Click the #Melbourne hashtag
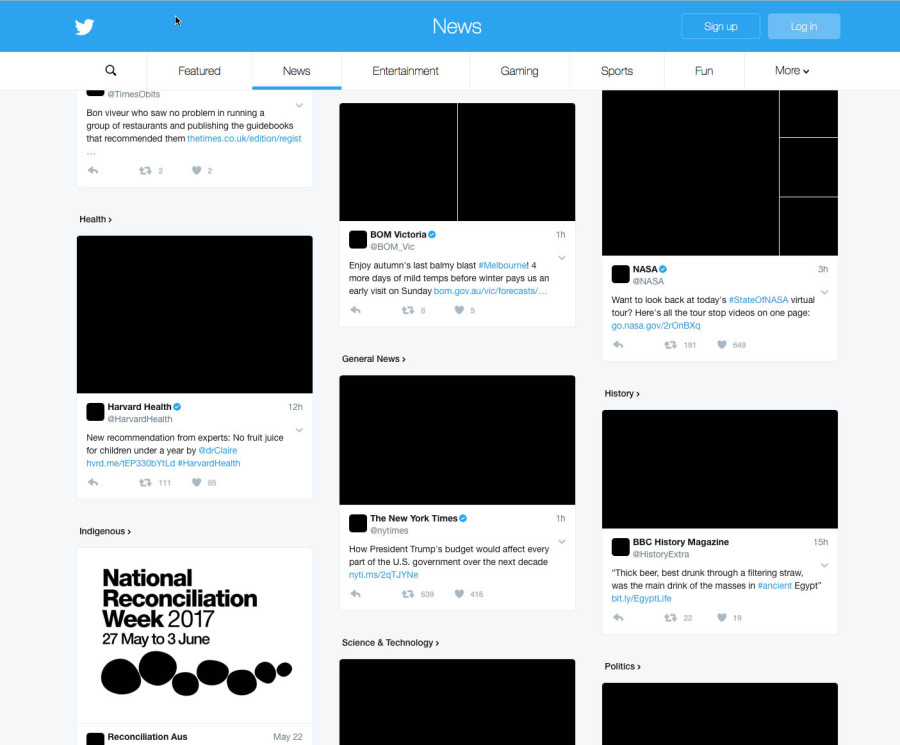This screenshot has width=900, height=745. pos(502,265)
